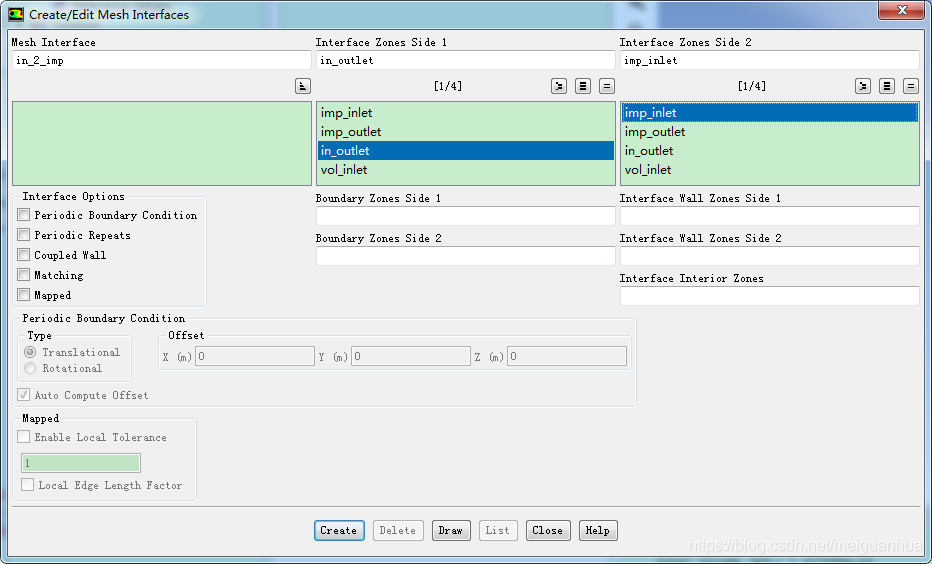This screenshot has width=932, height=564.
Task: Select in_outlet in Side 2 zone list
Action: point(649,151)
